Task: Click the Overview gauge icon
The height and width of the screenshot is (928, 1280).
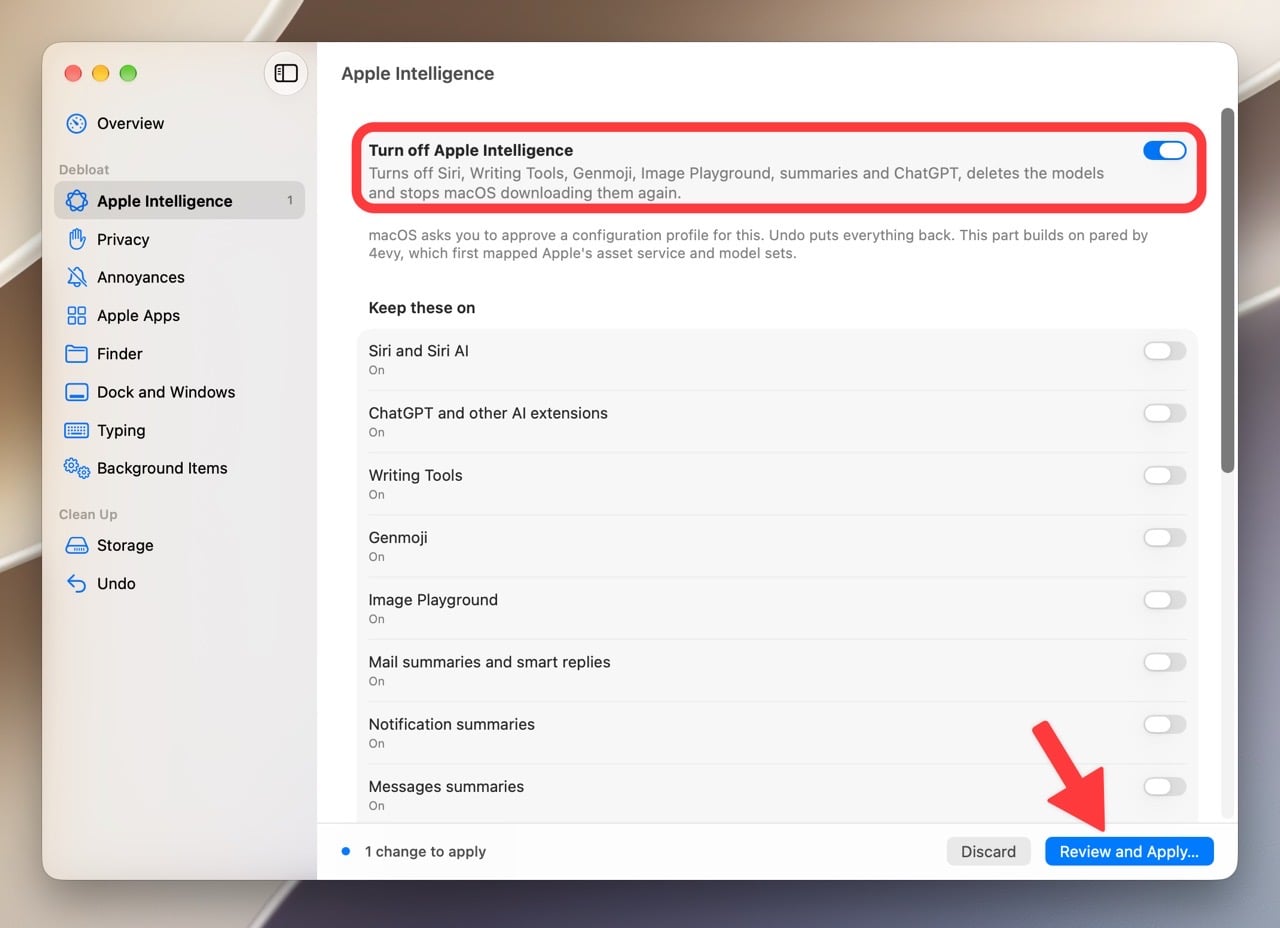Action: 76,124
